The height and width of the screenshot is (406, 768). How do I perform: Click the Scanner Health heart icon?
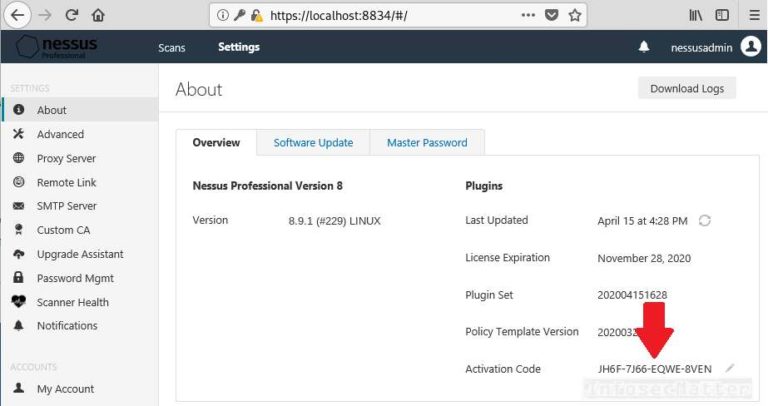(x=19, y=301)
